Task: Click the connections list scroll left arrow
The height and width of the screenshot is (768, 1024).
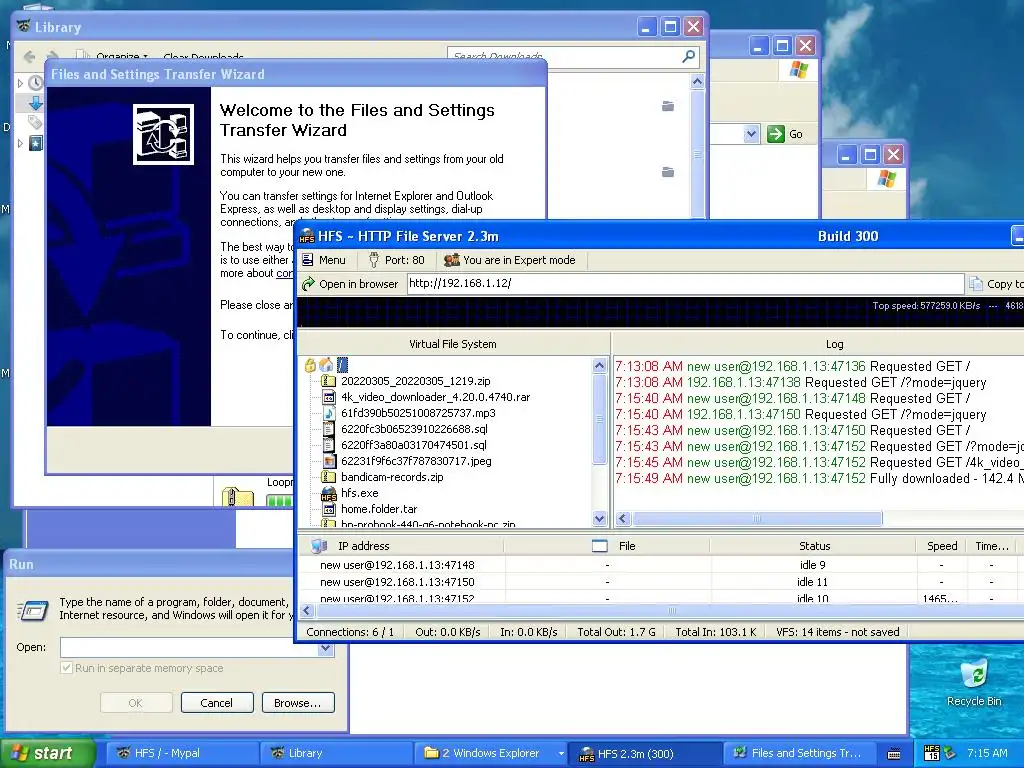Action: click(x=307, y=611)
